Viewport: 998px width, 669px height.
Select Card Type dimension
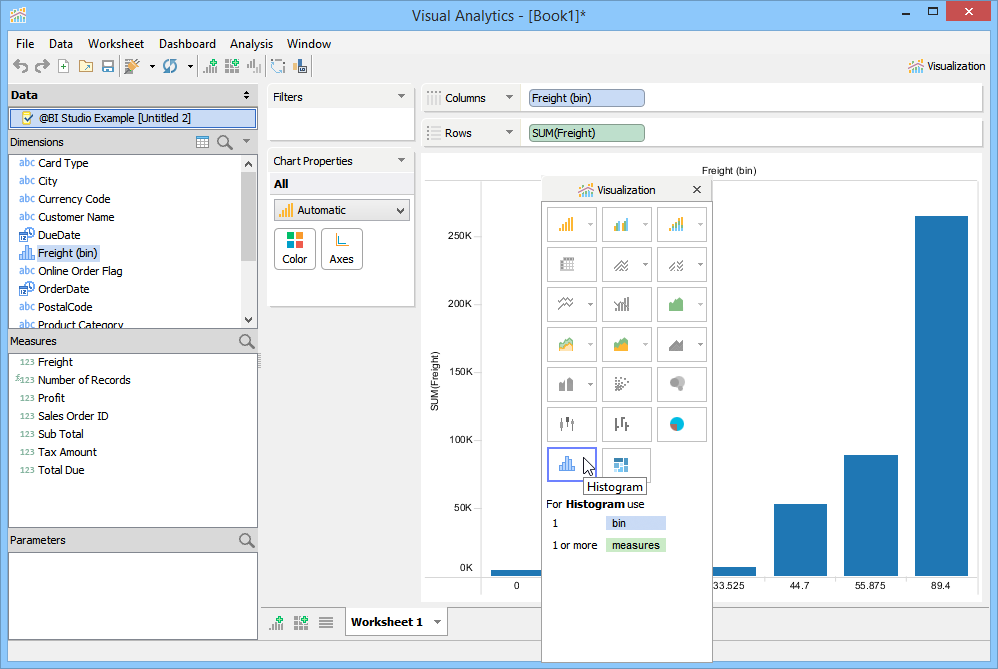(63, 163)
